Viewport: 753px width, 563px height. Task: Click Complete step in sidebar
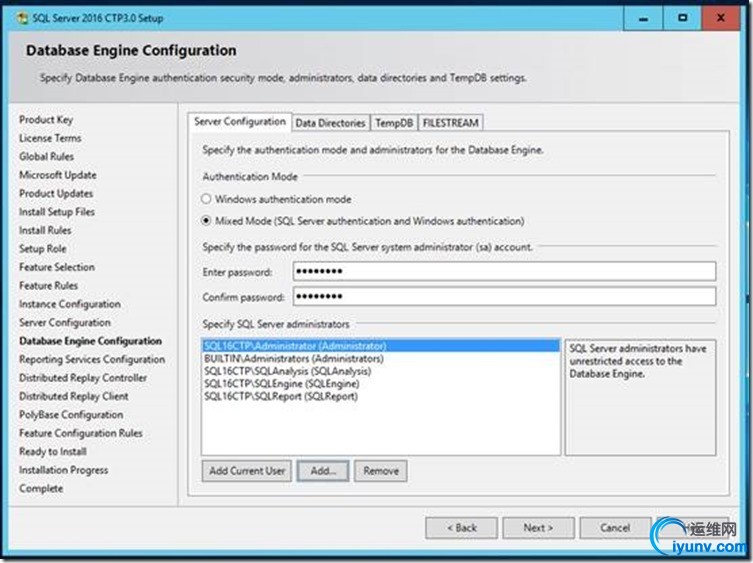tap(41, 489)
